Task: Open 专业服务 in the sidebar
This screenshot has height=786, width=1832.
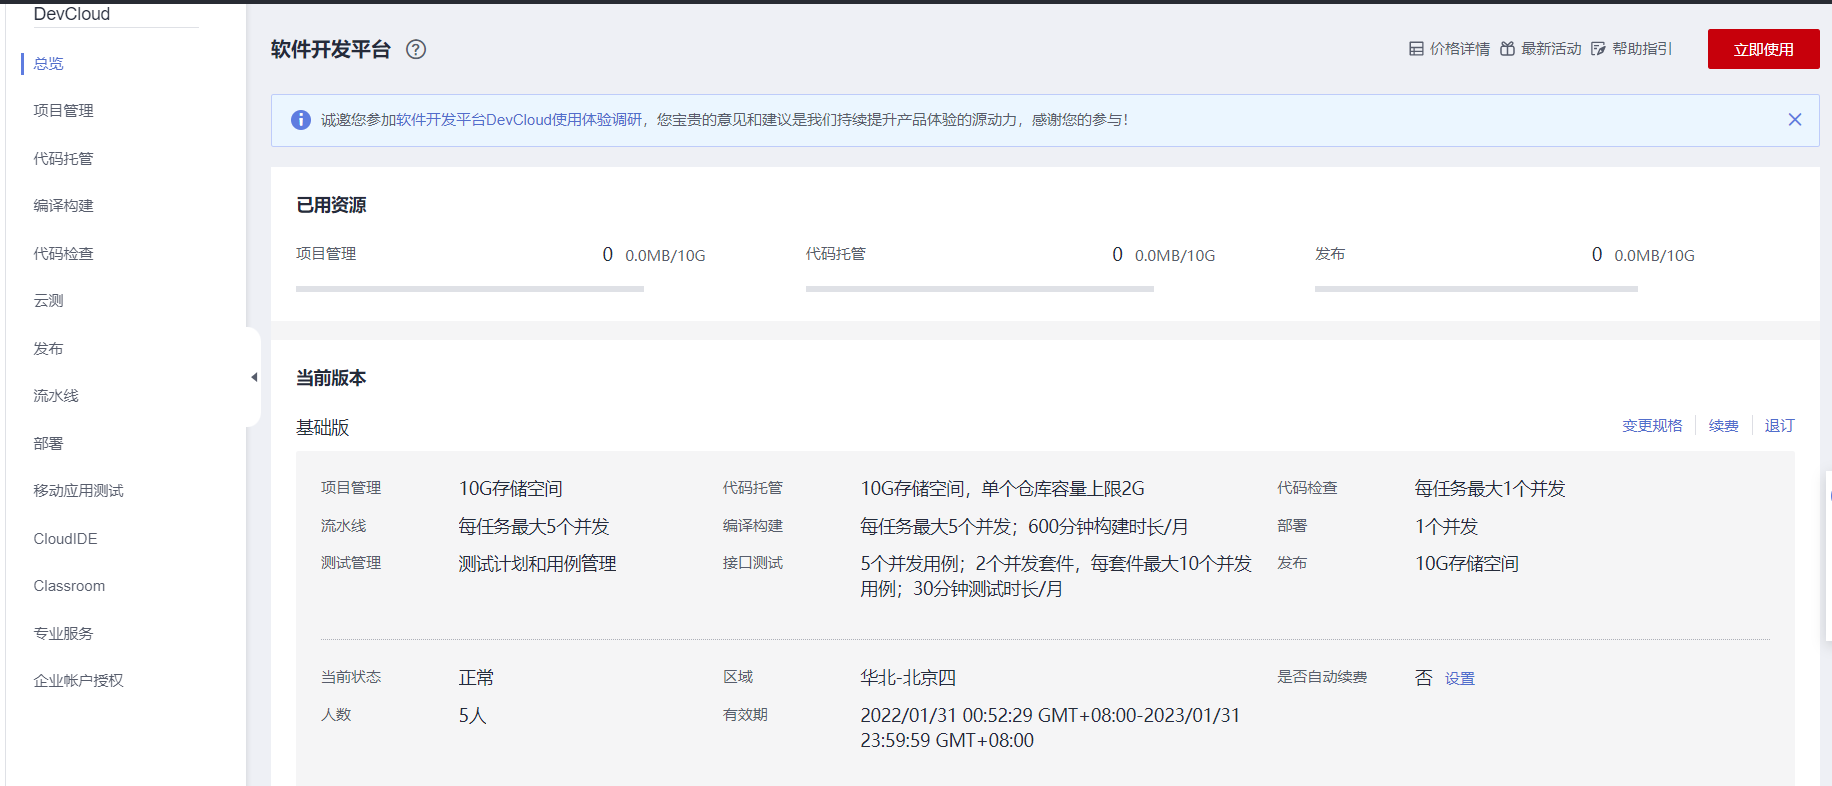Action: point(63,633)
